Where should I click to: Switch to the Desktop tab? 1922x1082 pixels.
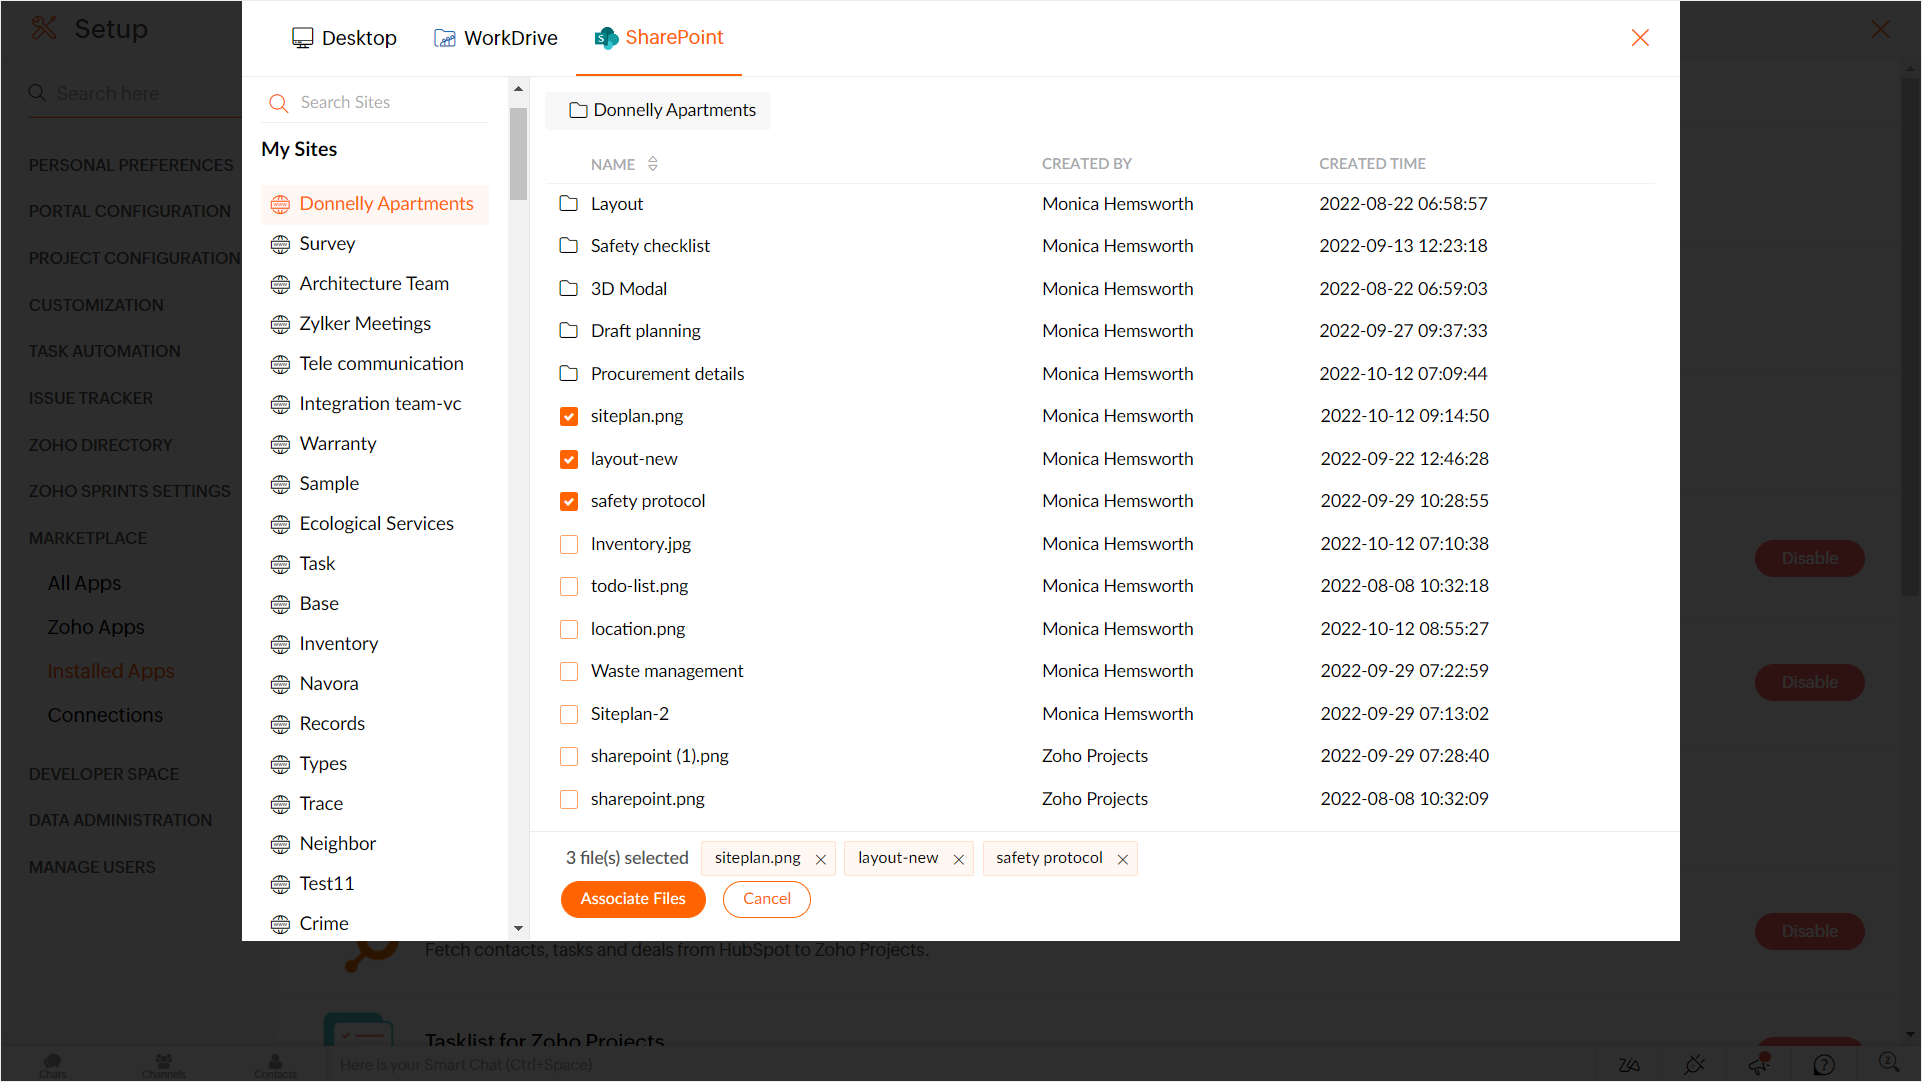click(344, 38)
